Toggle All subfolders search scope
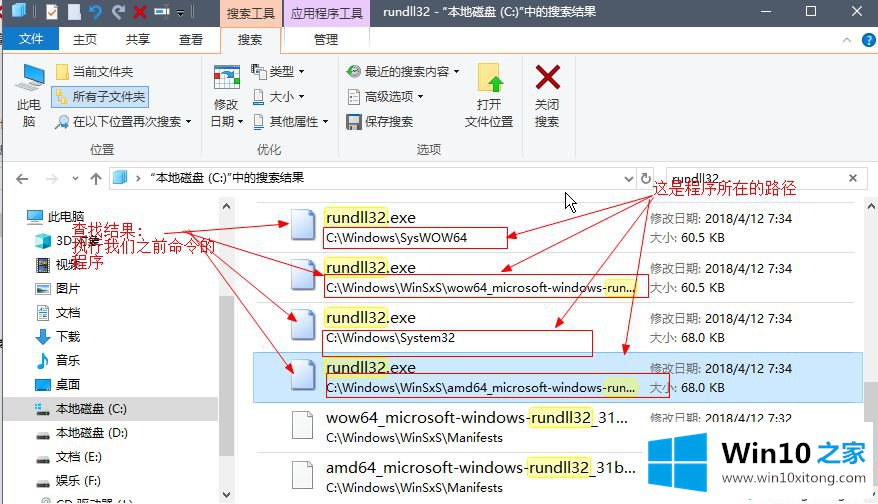 (100, 96)
